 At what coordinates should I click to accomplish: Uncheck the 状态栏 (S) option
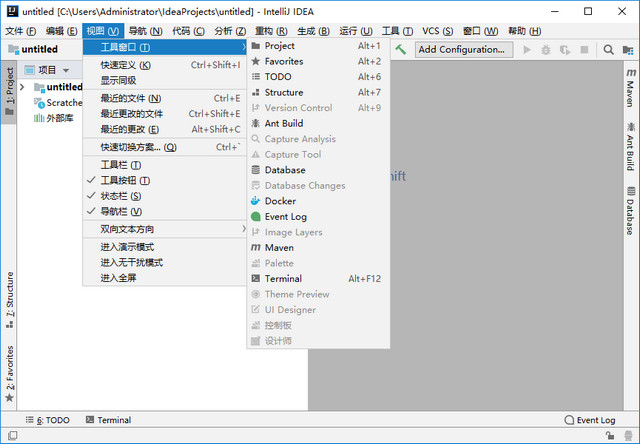click(x=164, y=196)
